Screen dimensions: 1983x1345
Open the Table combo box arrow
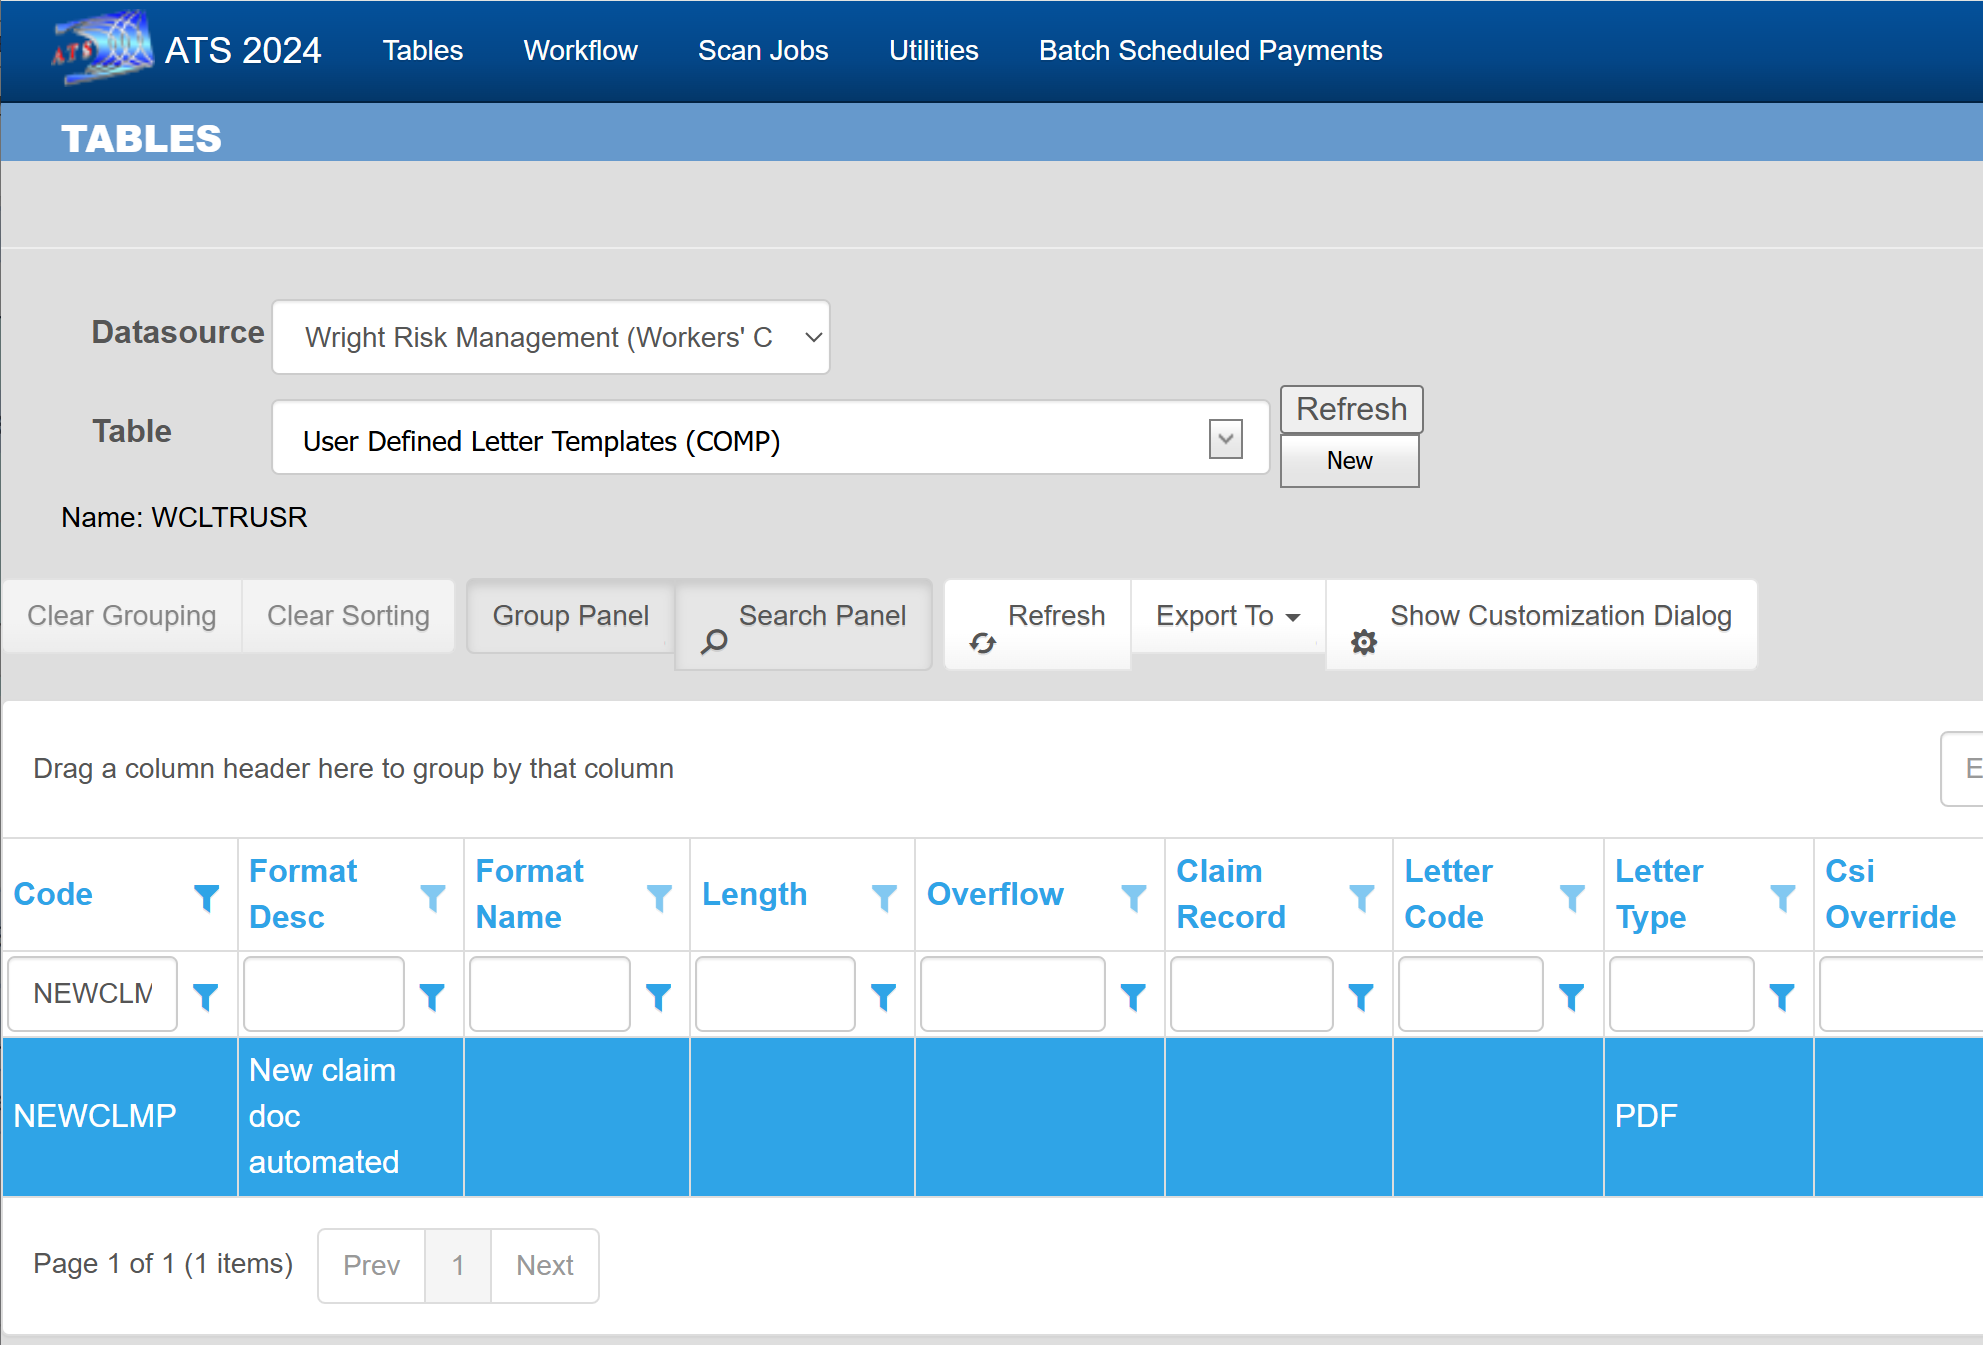1225,439
